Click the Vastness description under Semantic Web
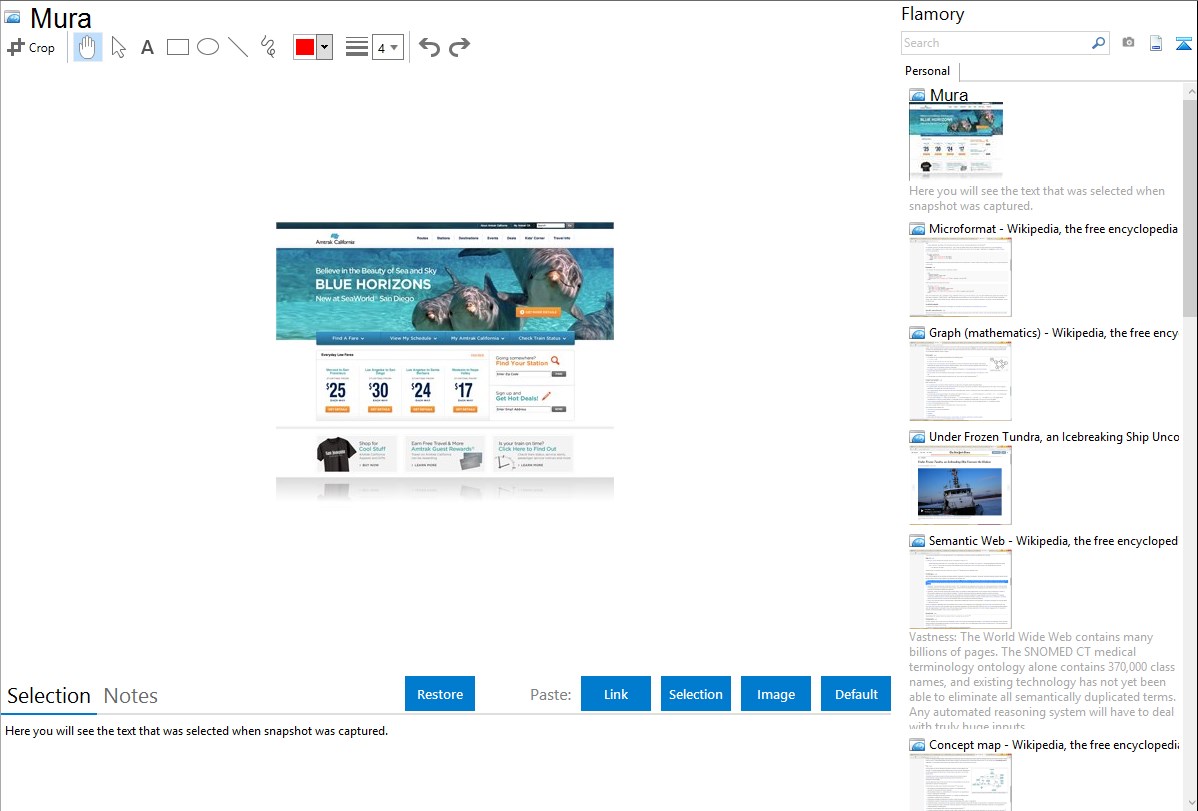 [1042, 682]
